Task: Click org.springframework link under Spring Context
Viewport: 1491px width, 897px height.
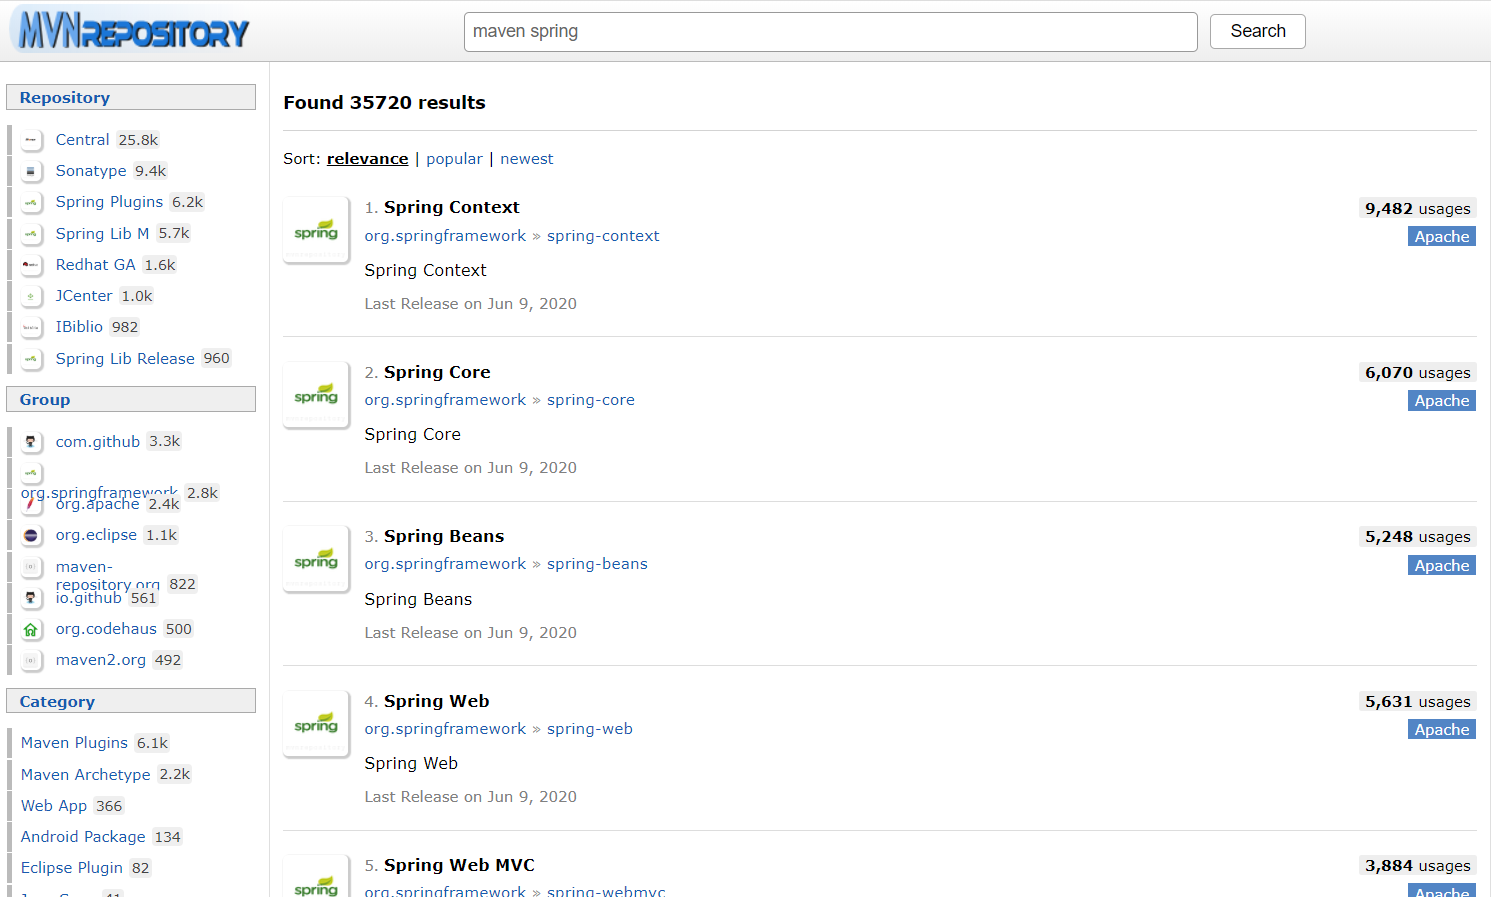Action: (445, 236)
